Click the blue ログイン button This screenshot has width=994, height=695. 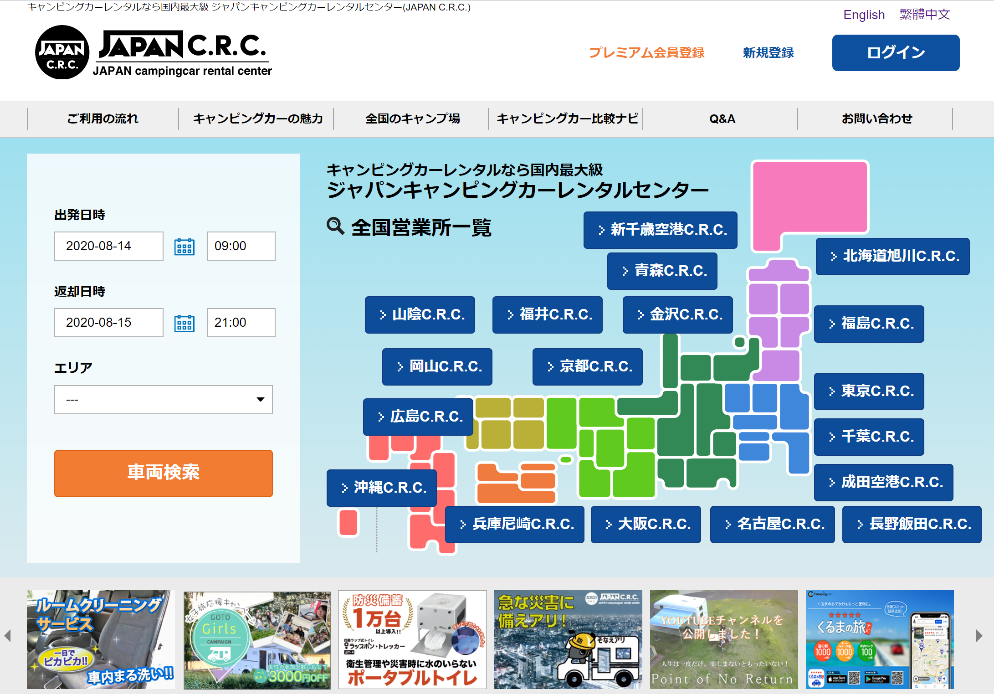click(895, 53)
